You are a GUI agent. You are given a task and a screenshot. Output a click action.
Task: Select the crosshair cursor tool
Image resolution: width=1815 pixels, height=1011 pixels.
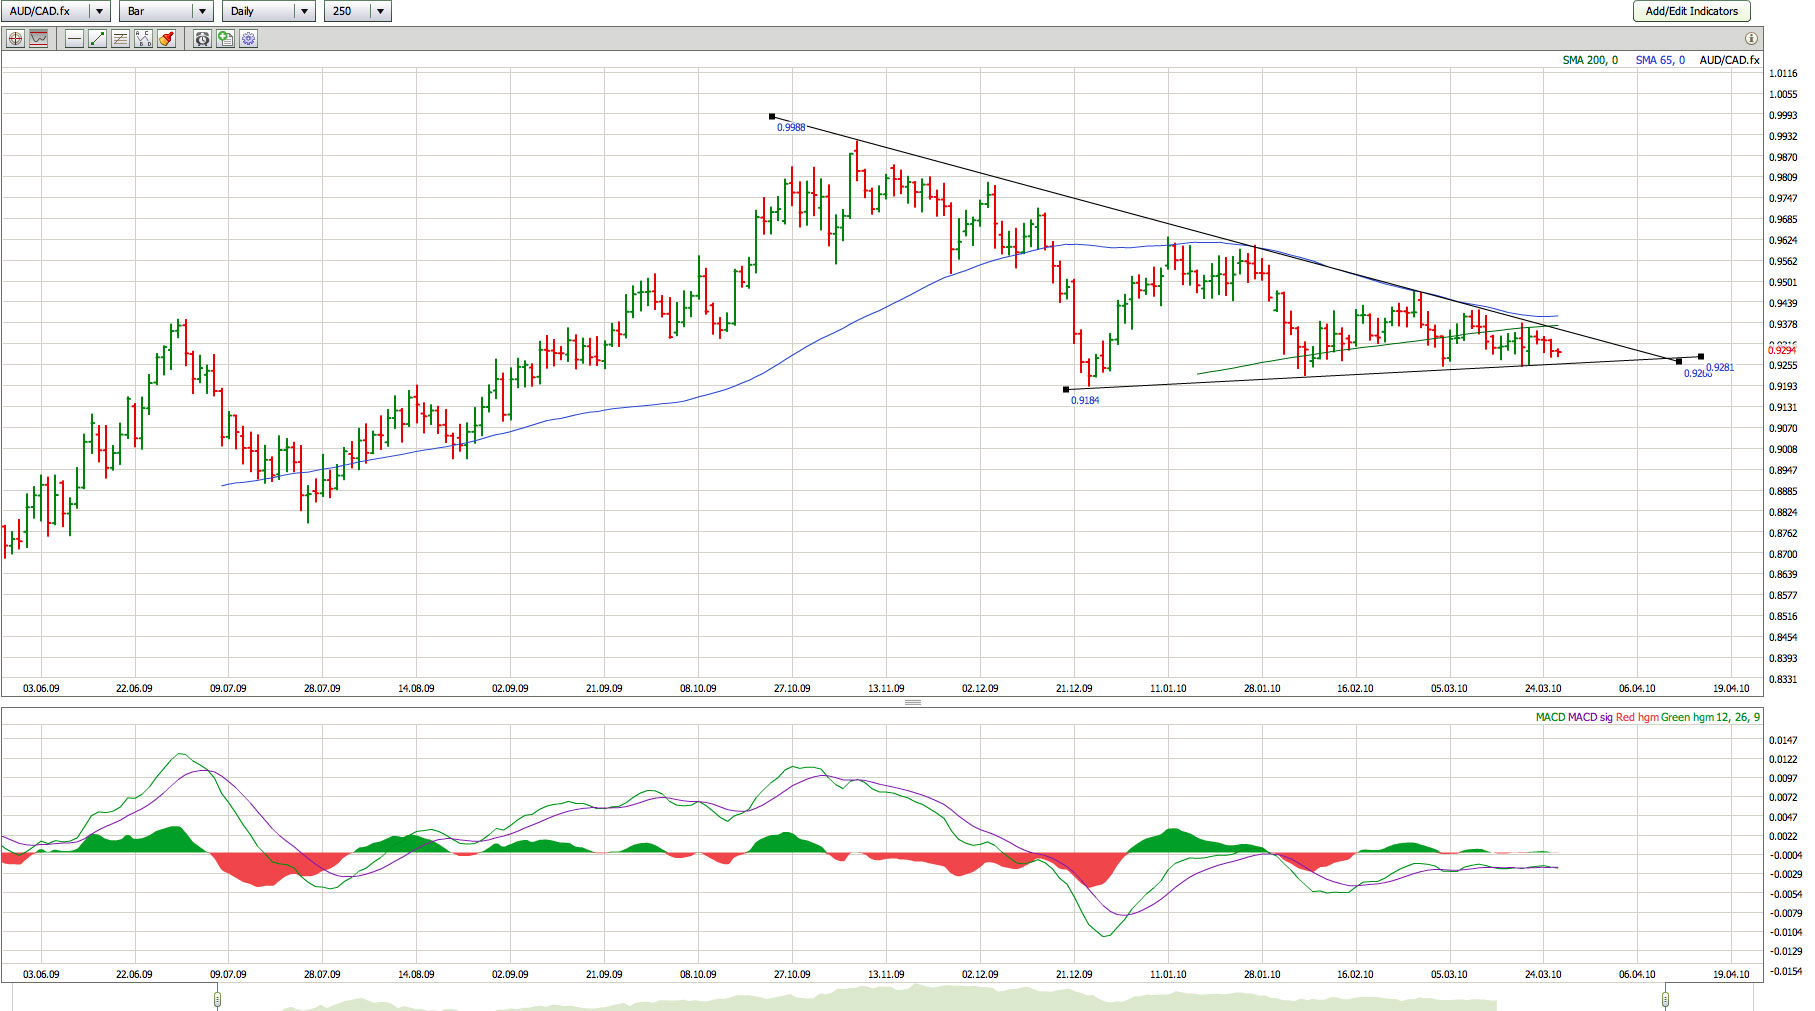[x=15, y=39]
